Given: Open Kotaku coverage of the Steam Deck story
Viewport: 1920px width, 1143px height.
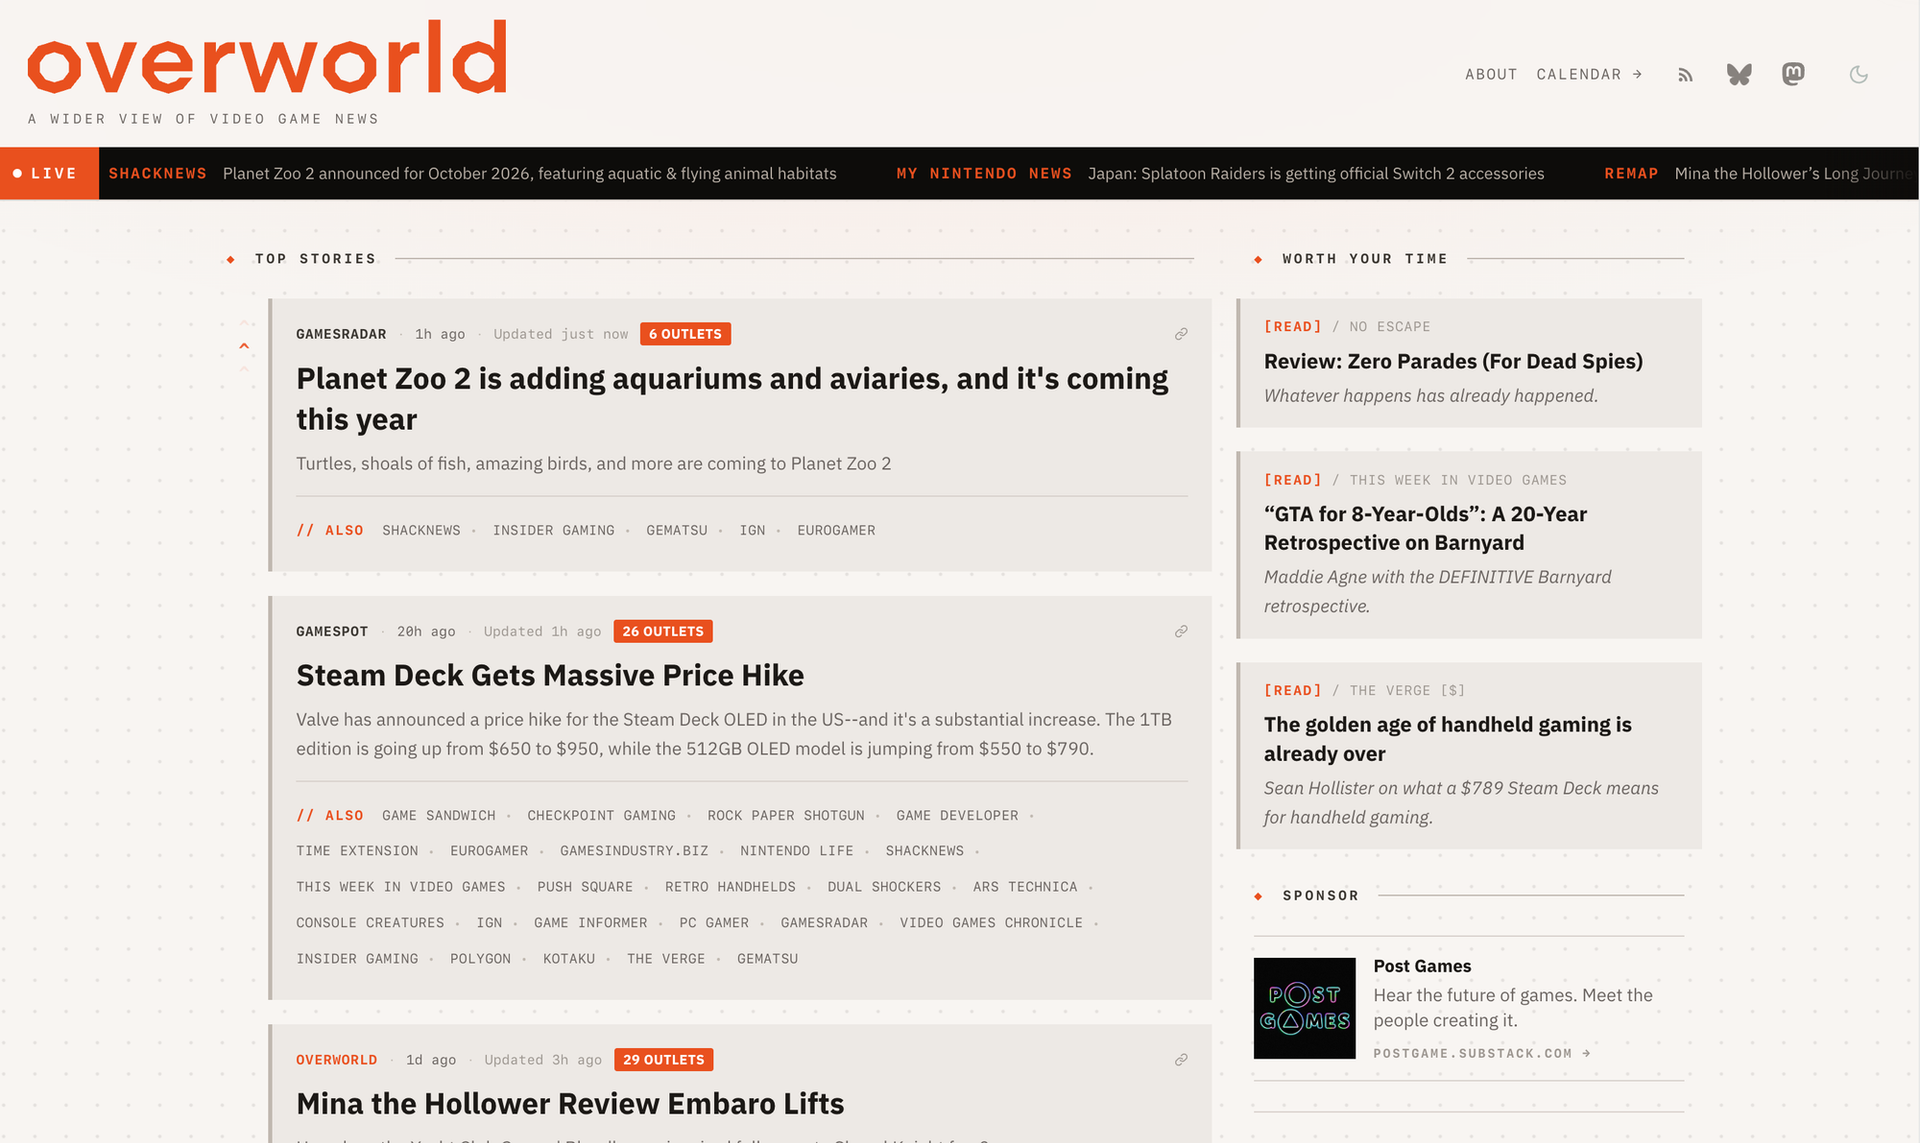Looking at the screenshot, I should click(x=569, y=958).
